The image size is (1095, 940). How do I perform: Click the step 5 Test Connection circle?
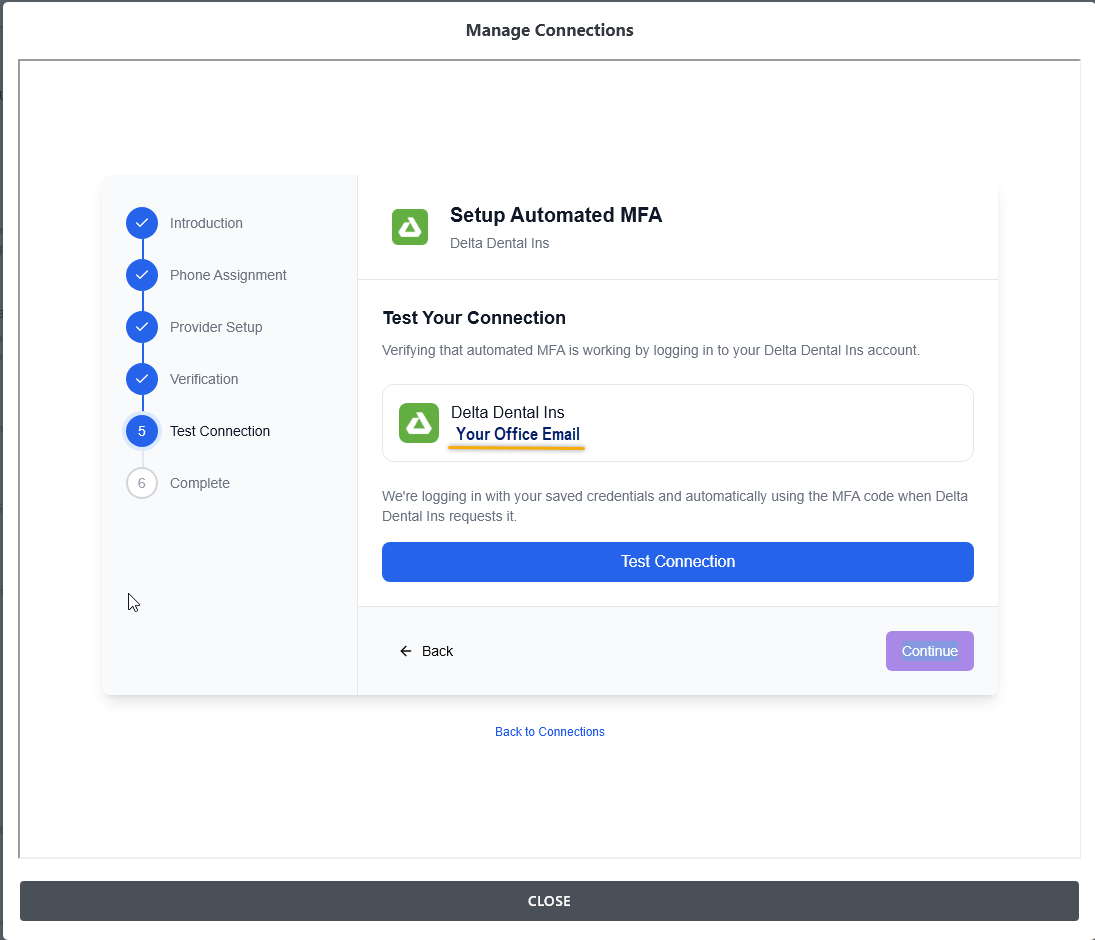142,431
